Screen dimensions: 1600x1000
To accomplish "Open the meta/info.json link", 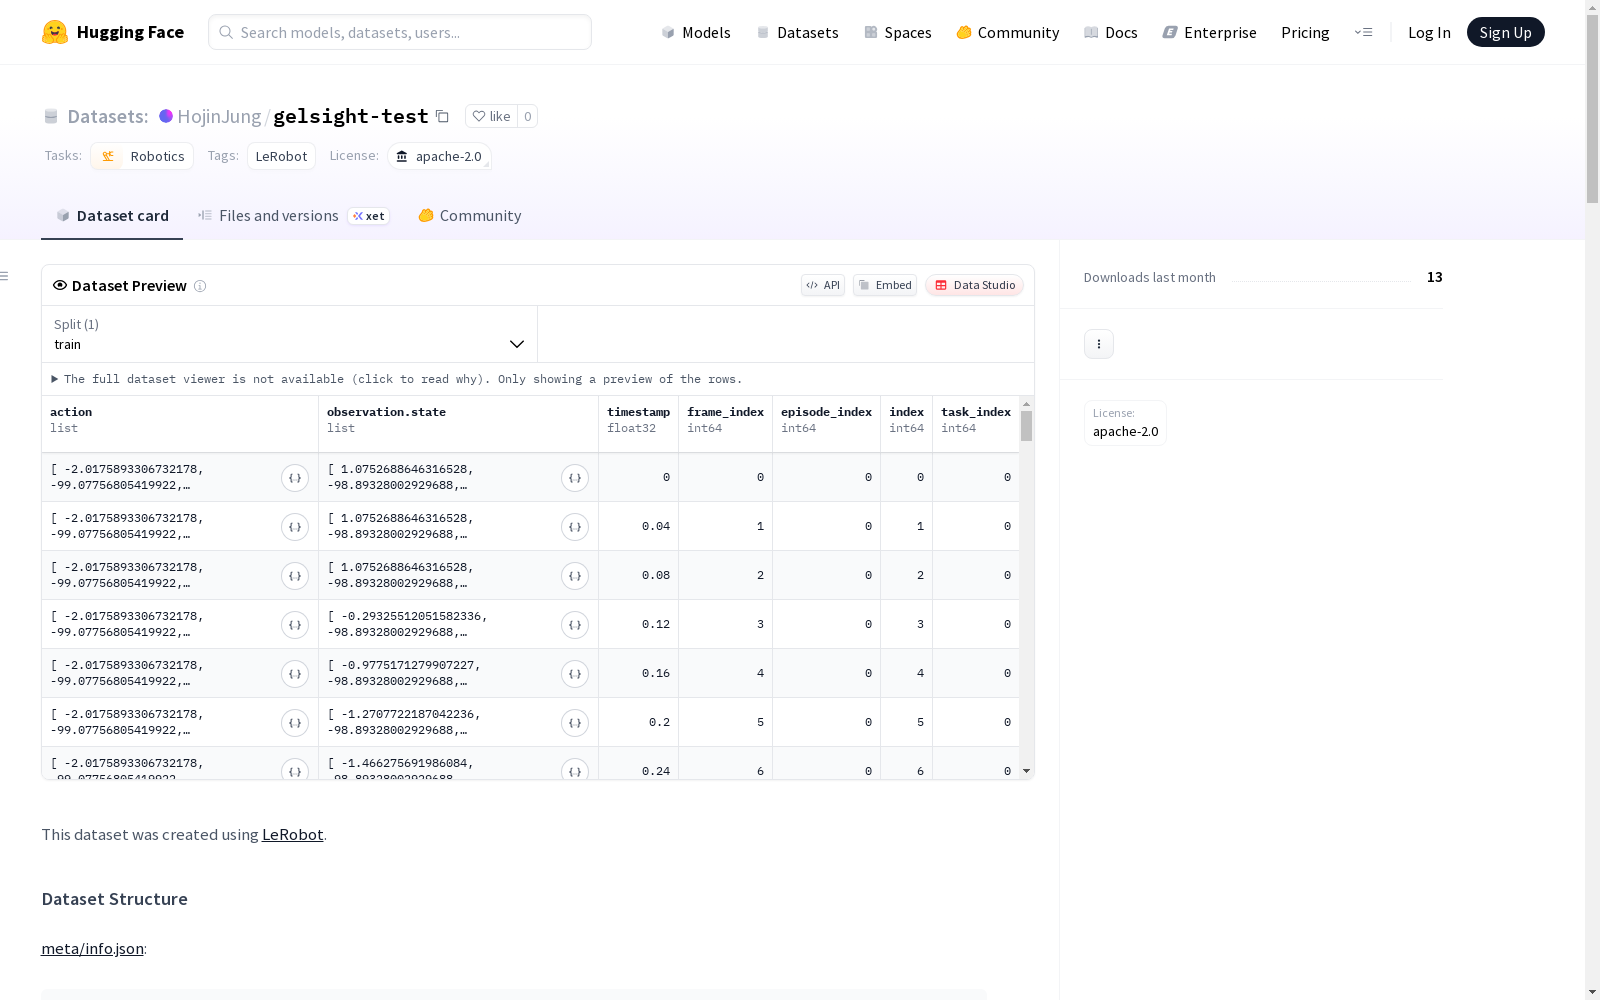I will click(x=92, y=948).
